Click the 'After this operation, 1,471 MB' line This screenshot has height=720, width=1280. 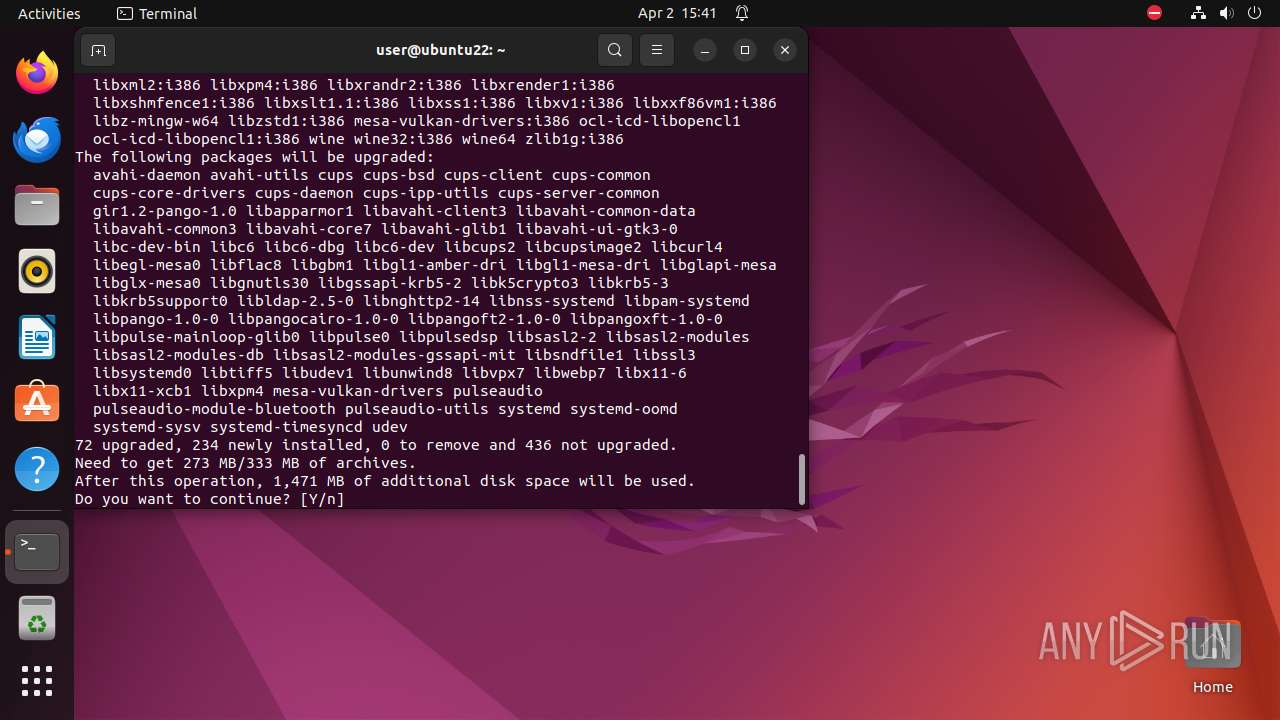pos(385,481)
